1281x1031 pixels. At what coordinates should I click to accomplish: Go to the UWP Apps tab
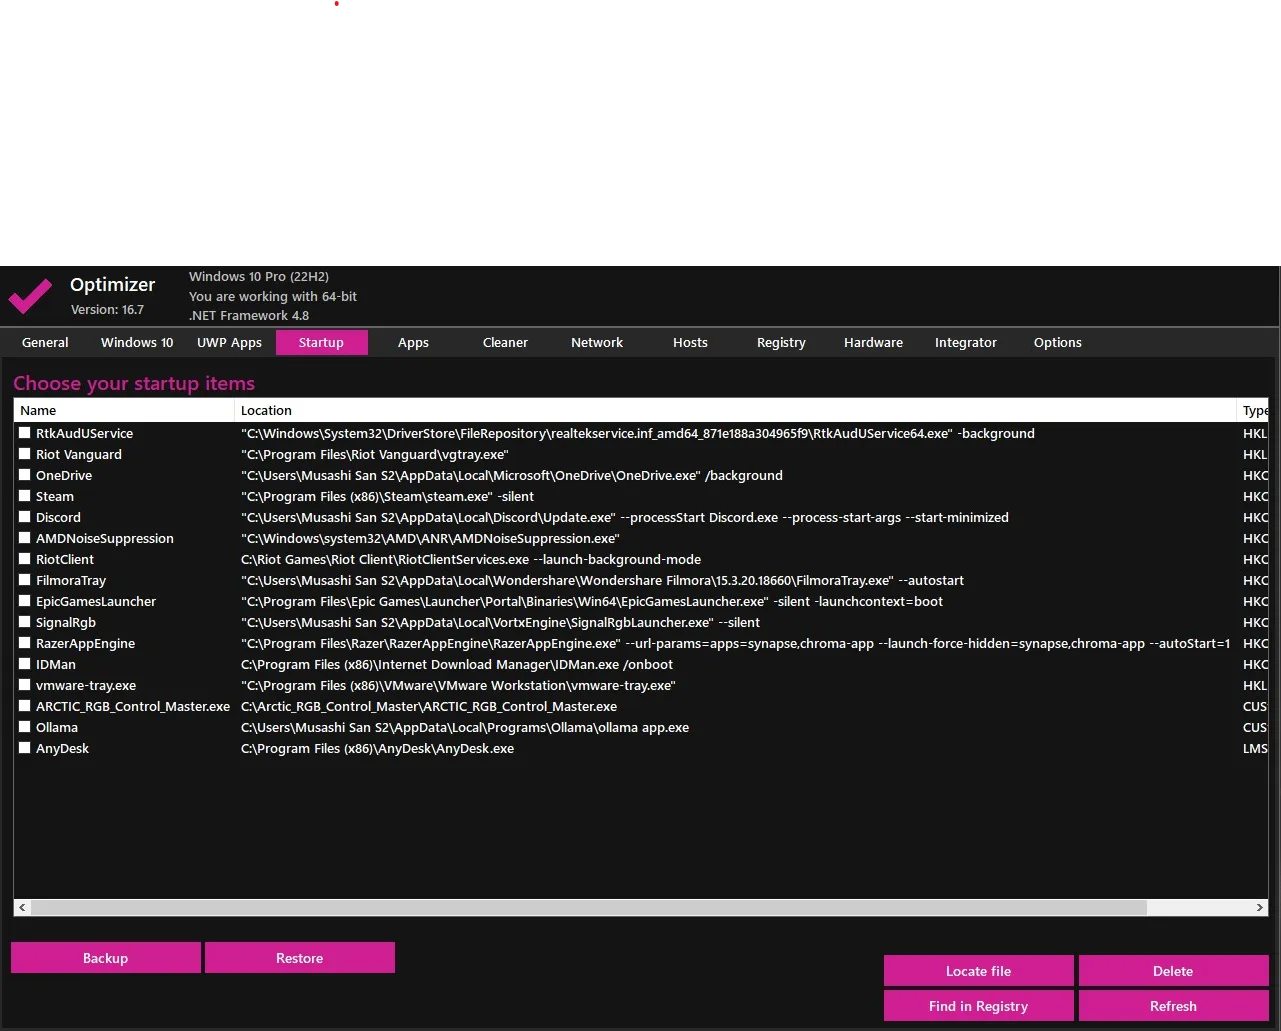pos(229,342)
